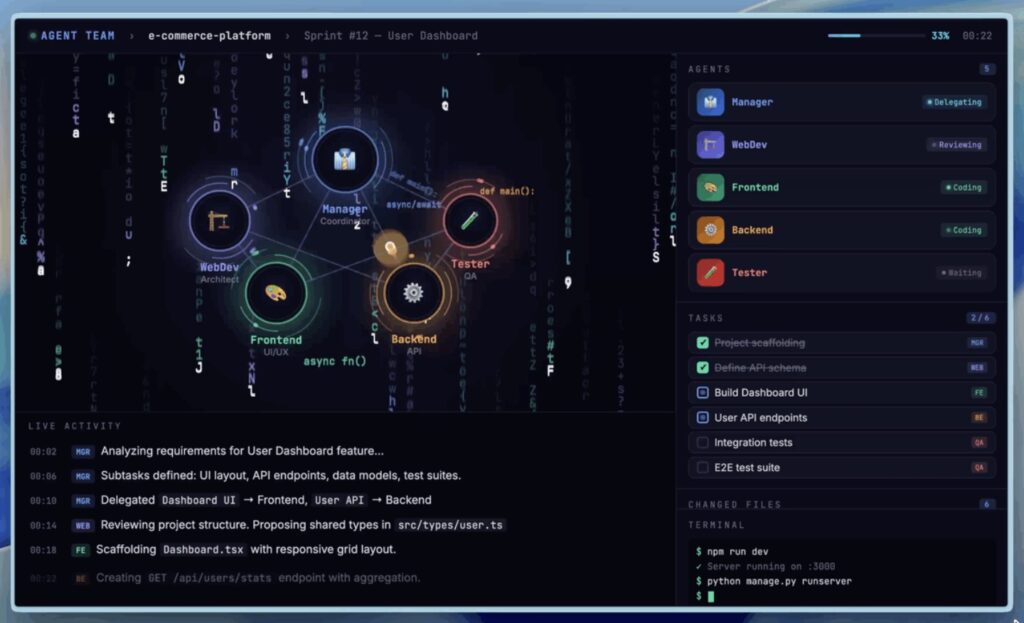Open Sprint #12 User Dashboard breadcrumb
The width and height of the screenshot is (1024, 623).
point(391,36)
